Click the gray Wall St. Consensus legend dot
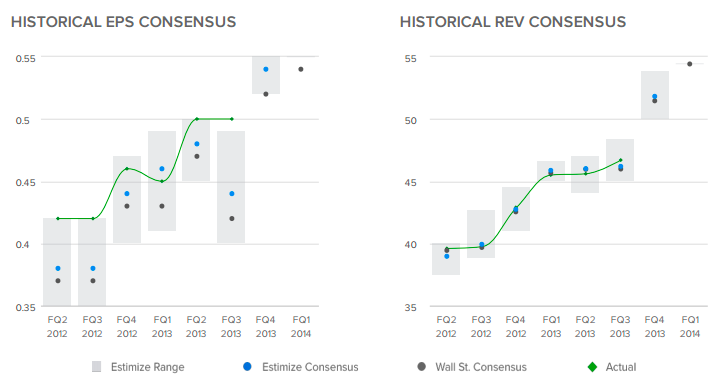The image size is (716, 382). tap(421, 366)
